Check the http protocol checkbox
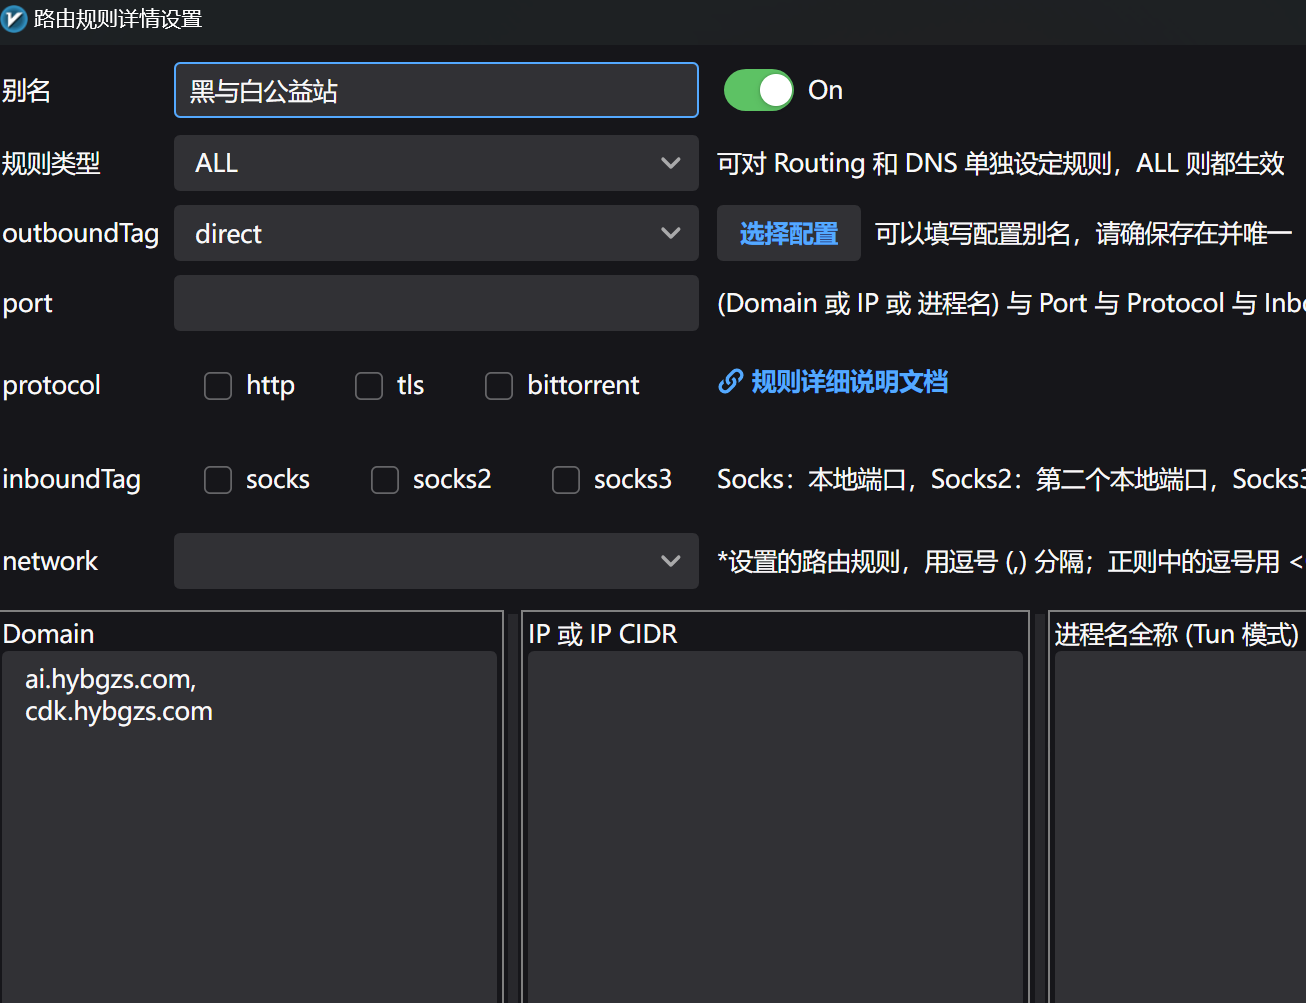 [x=218, y=386]
